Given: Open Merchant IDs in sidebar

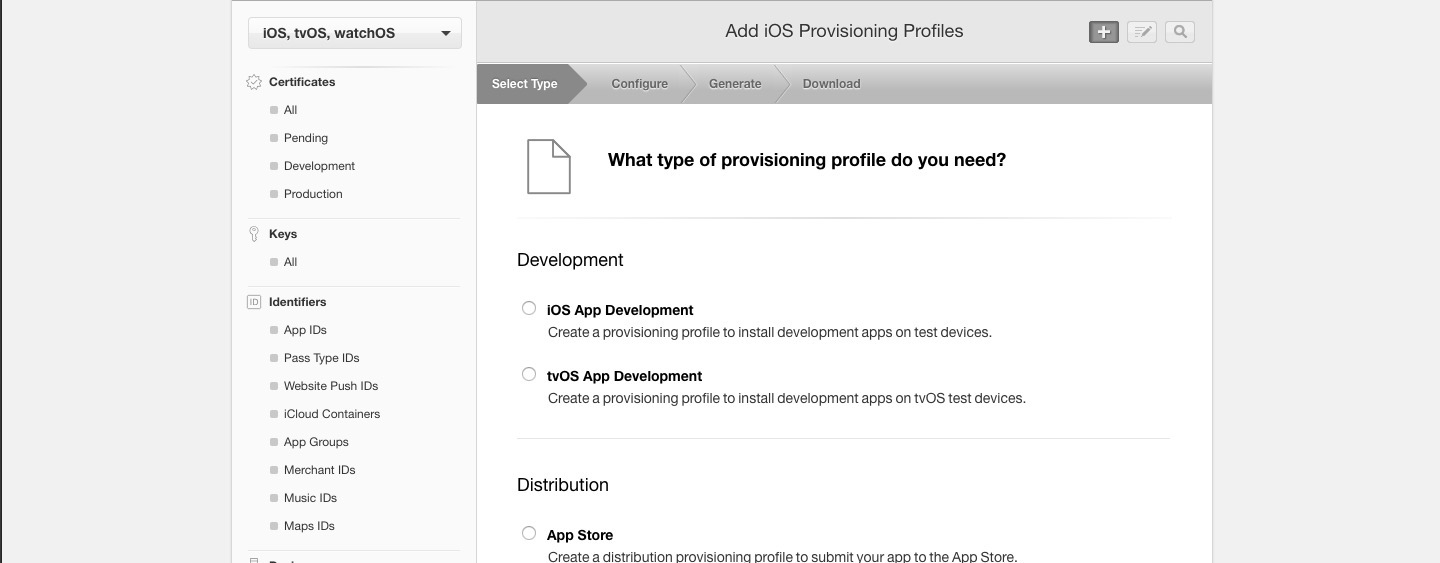Looking at the screenshot, I should pos(319,470).
